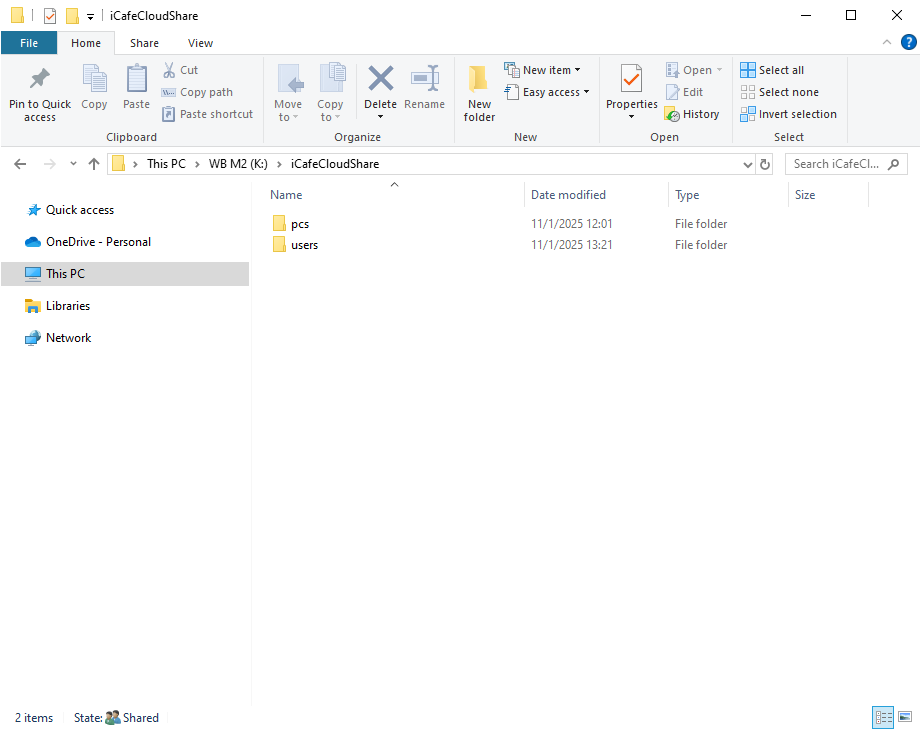Click the Invert selection icon
Viewport: 921px width, 730px height.
pos(748,114)
